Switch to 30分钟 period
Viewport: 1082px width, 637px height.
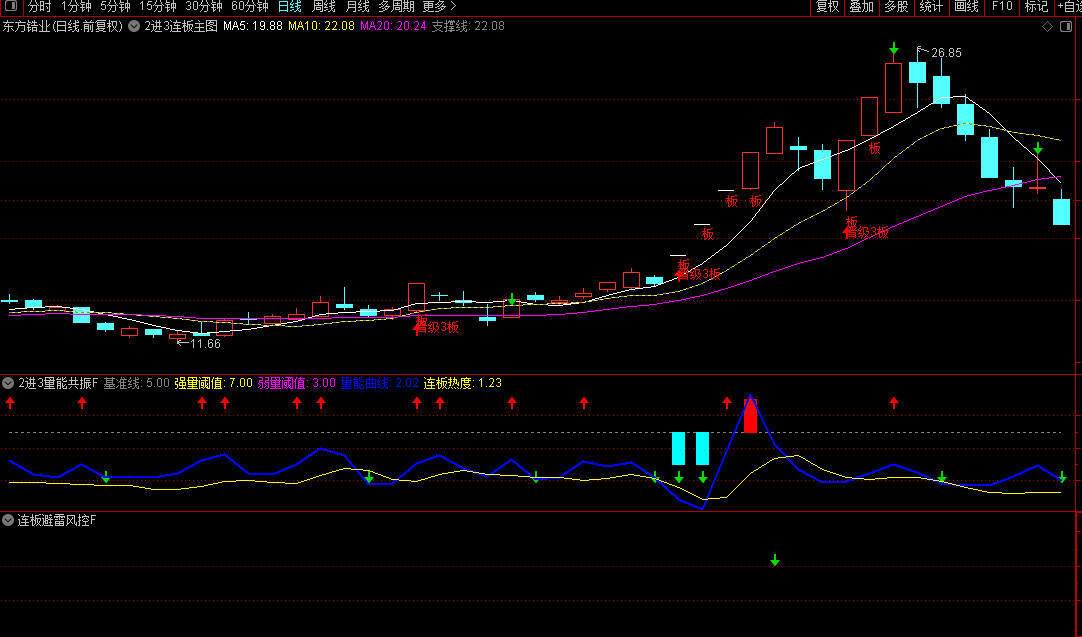point(204,6)
